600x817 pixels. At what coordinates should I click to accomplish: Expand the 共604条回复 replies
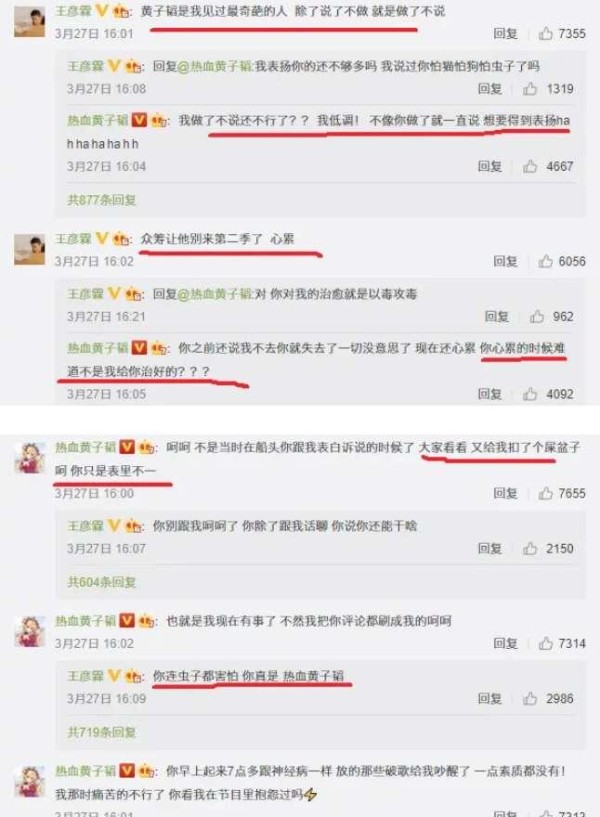coord(102,582)
